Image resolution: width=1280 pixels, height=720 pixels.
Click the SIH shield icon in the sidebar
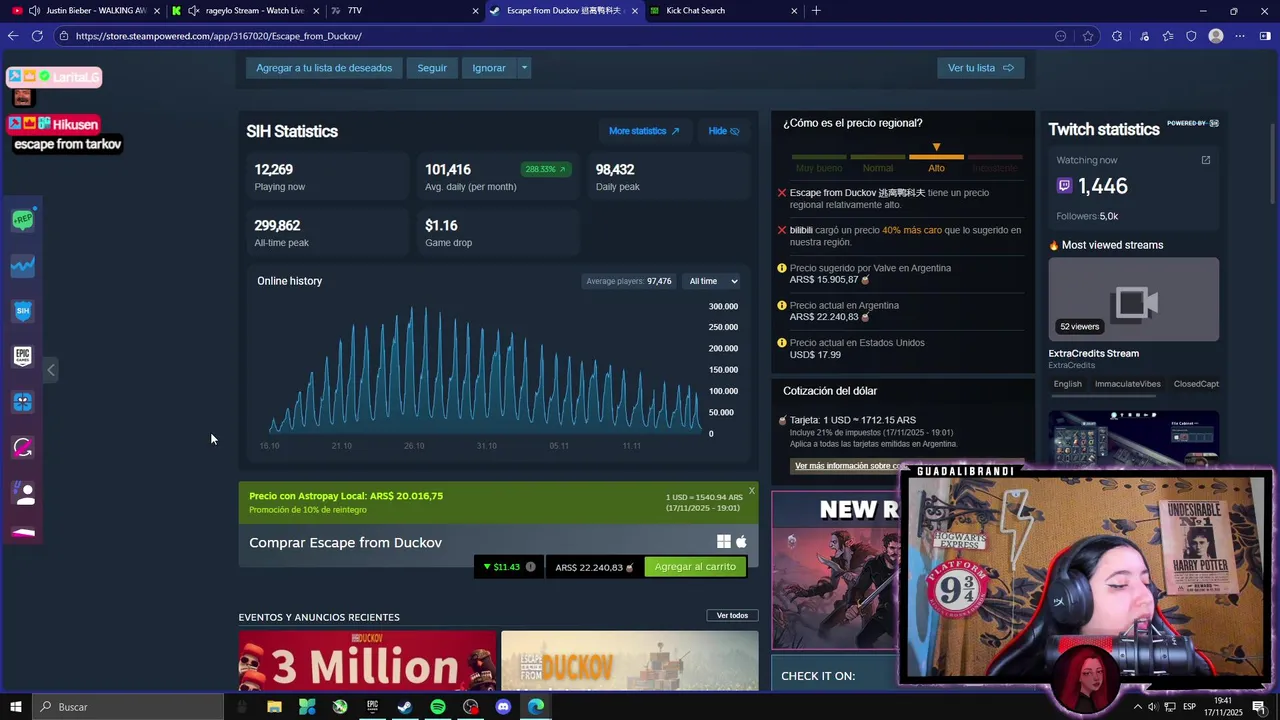pos(22,311)
